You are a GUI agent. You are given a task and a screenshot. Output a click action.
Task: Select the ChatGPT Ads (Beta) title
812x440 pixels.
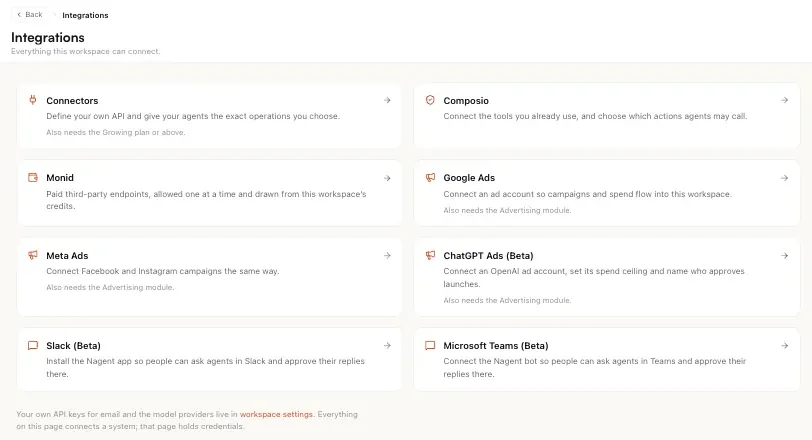(488, 256)
